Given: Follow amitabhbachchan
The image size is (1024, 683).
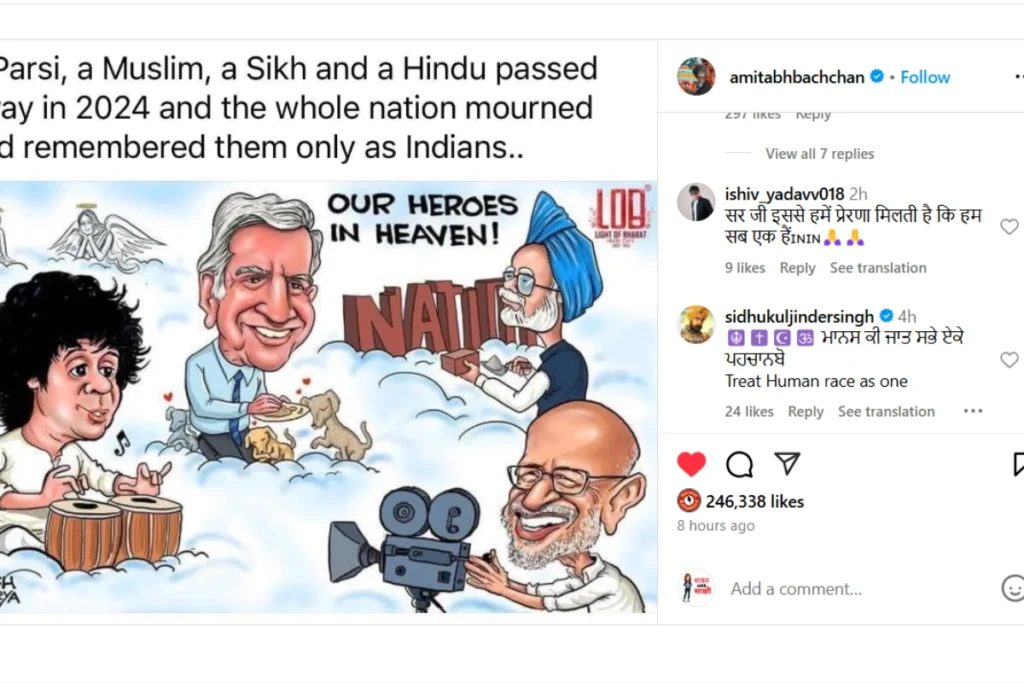Looking at the screenshot, I should tap(925, 77).
